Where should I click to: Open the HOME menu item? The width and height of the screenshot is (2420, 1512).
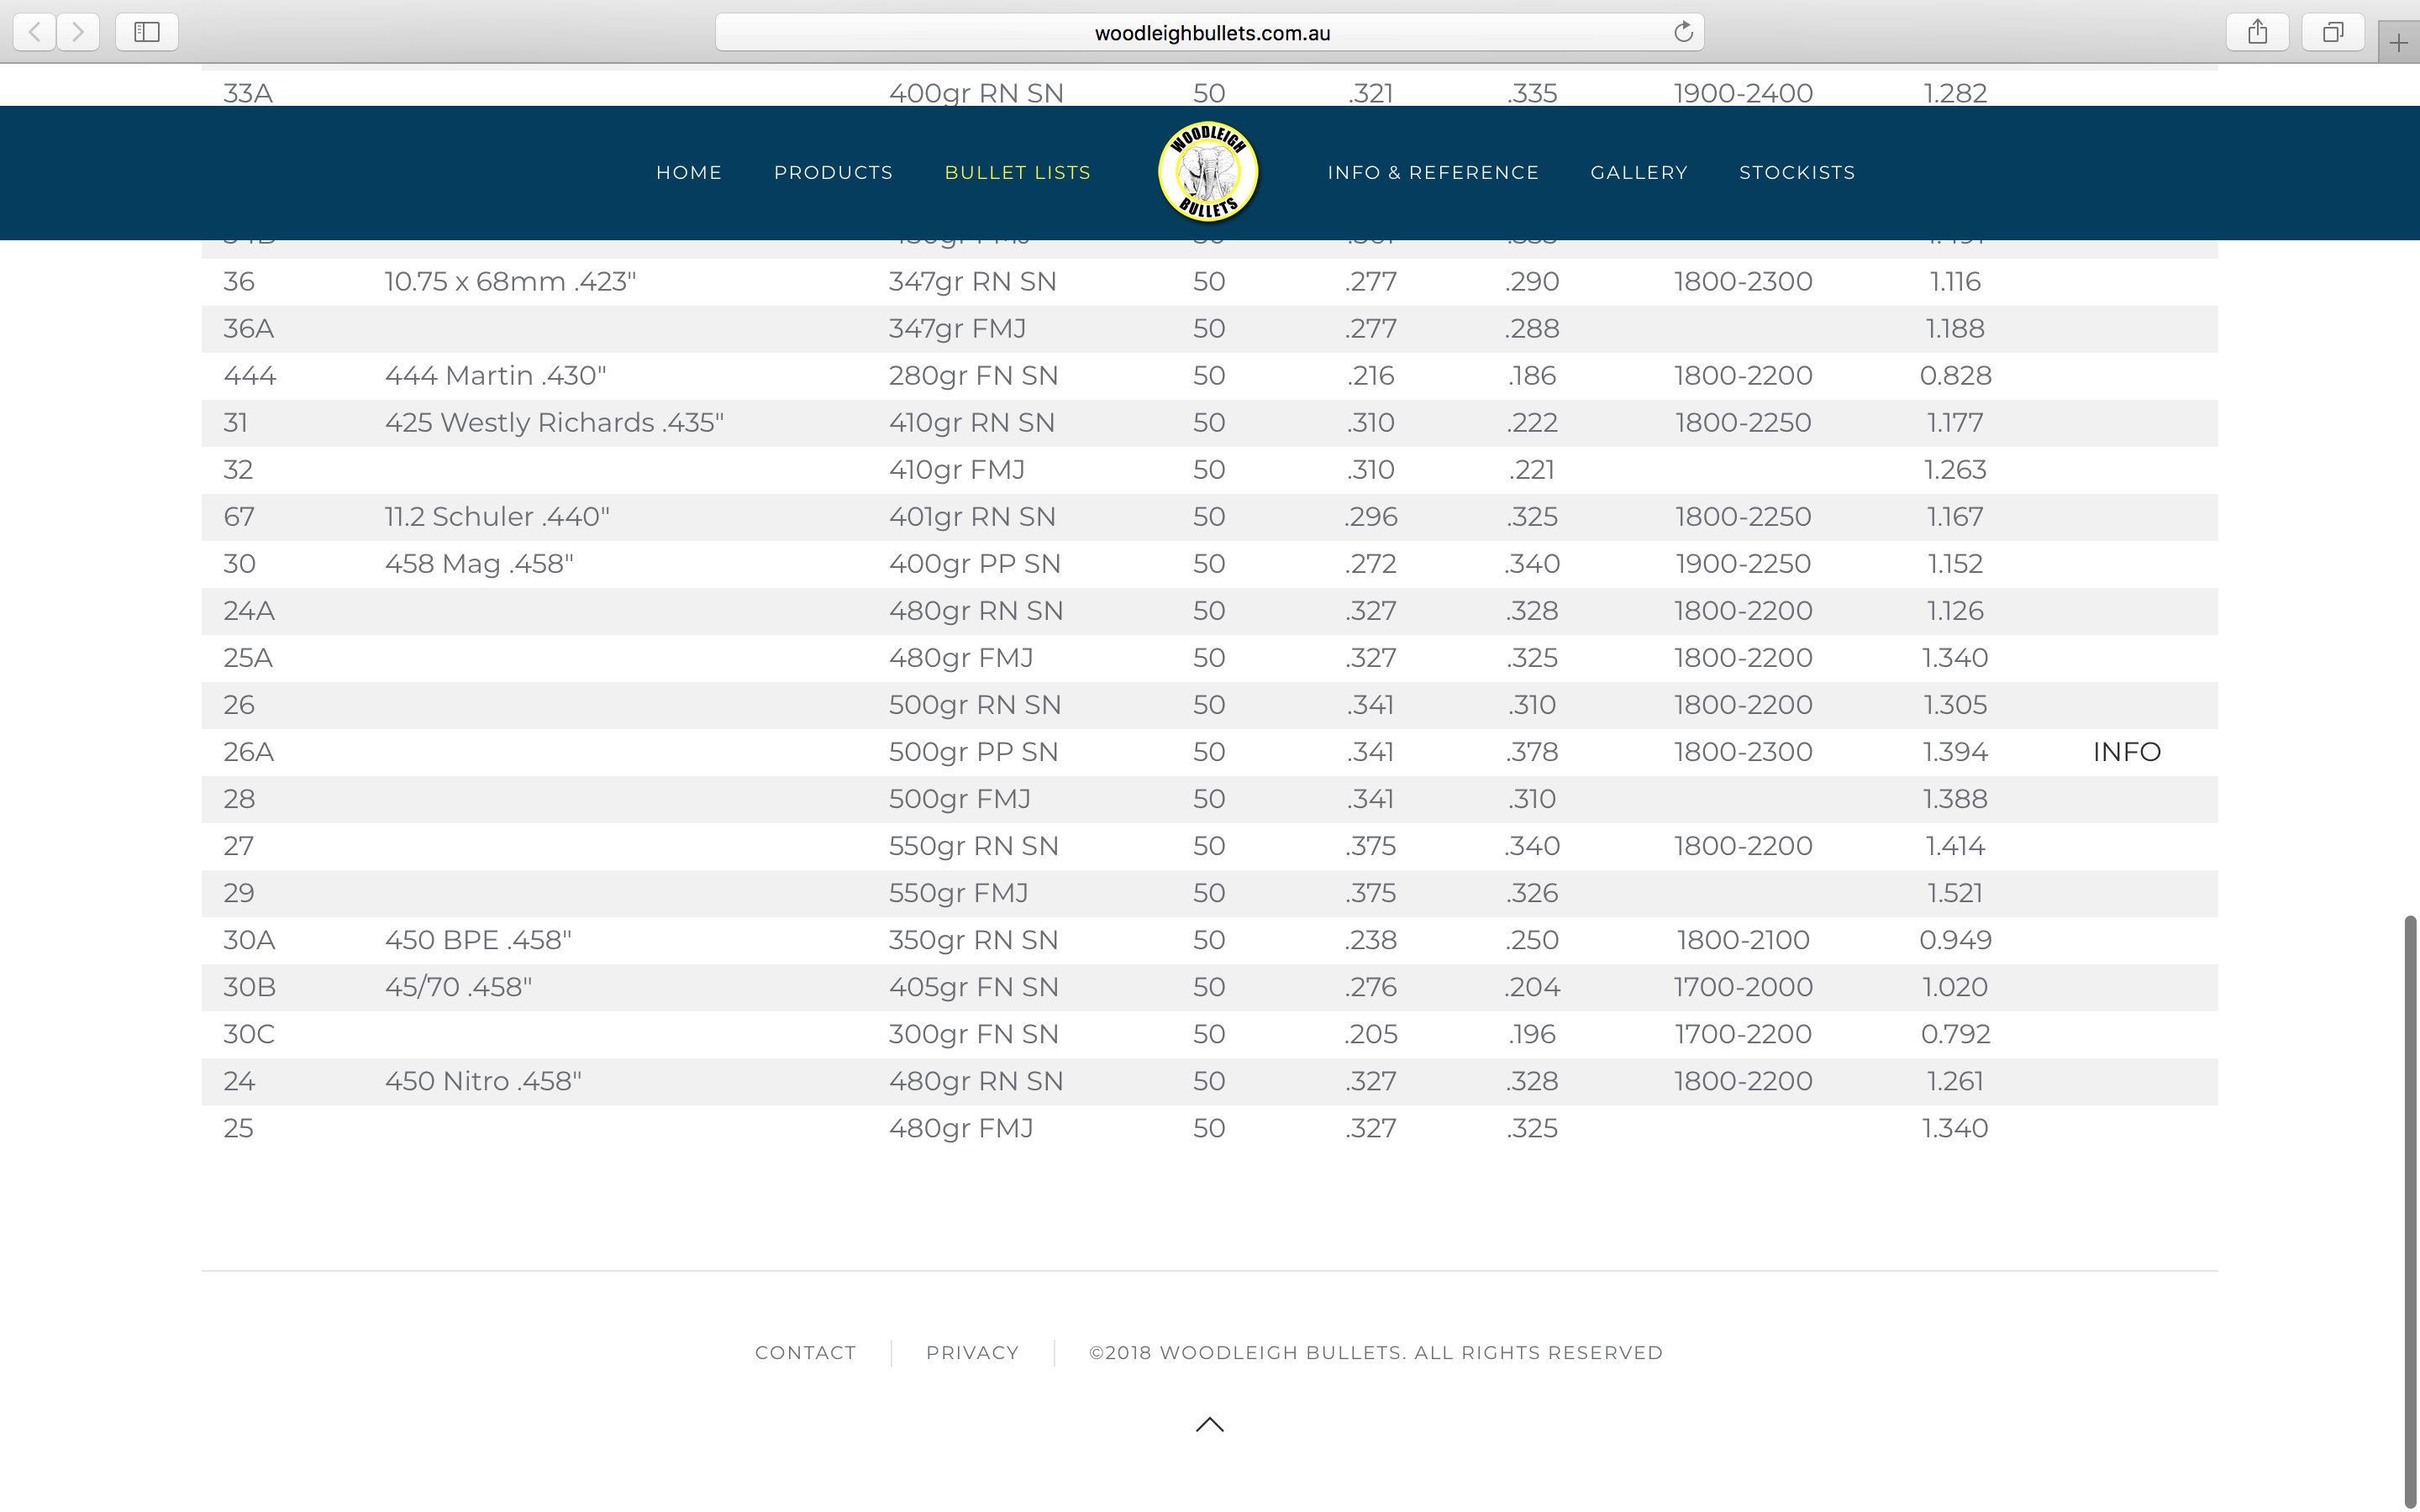(x=689, y=172)
